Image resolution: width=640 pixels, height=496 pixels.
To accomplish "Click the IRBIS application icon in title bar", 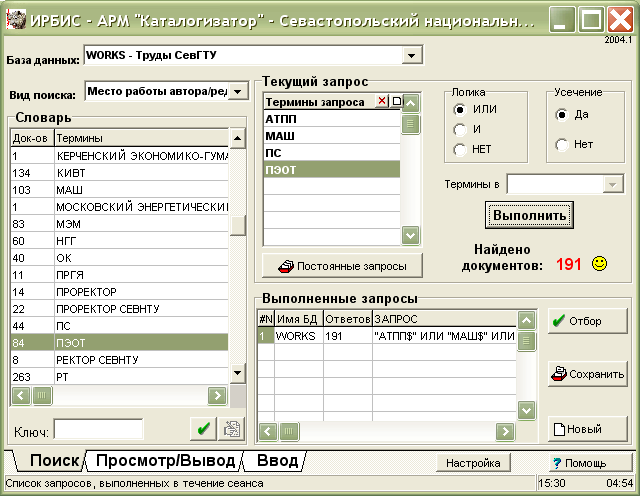I will pos(16,20).
